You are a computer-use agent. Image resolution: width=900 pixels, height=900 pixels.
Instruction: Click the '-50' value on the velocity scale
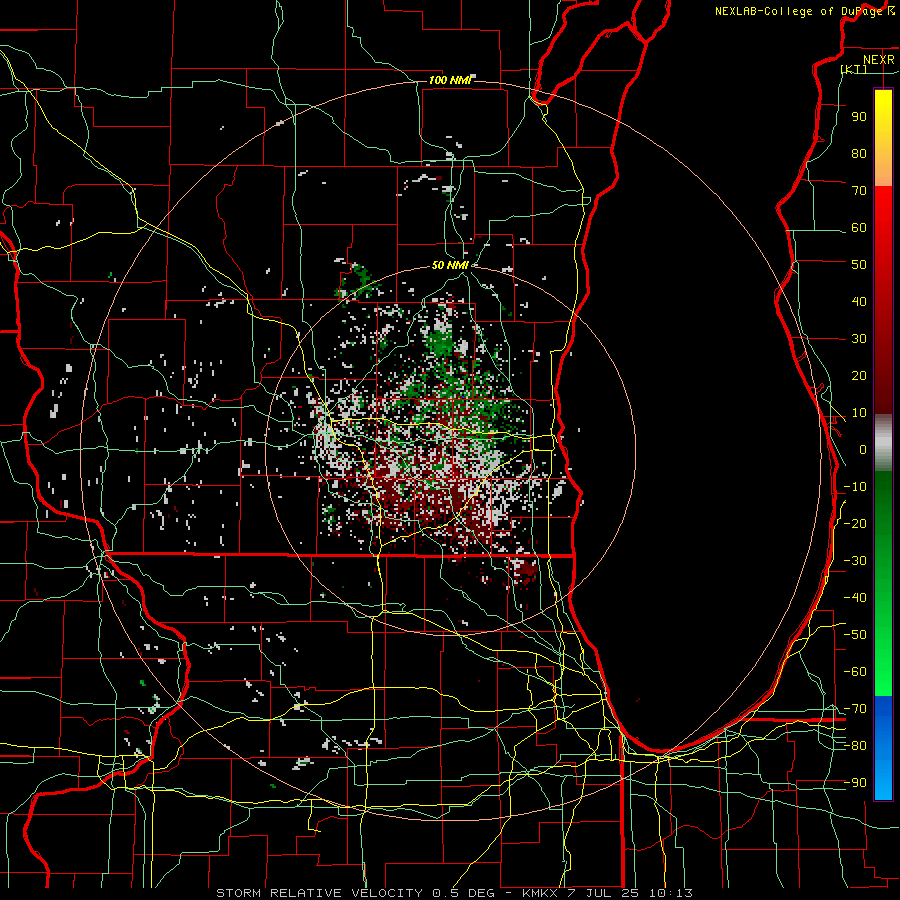855,635
